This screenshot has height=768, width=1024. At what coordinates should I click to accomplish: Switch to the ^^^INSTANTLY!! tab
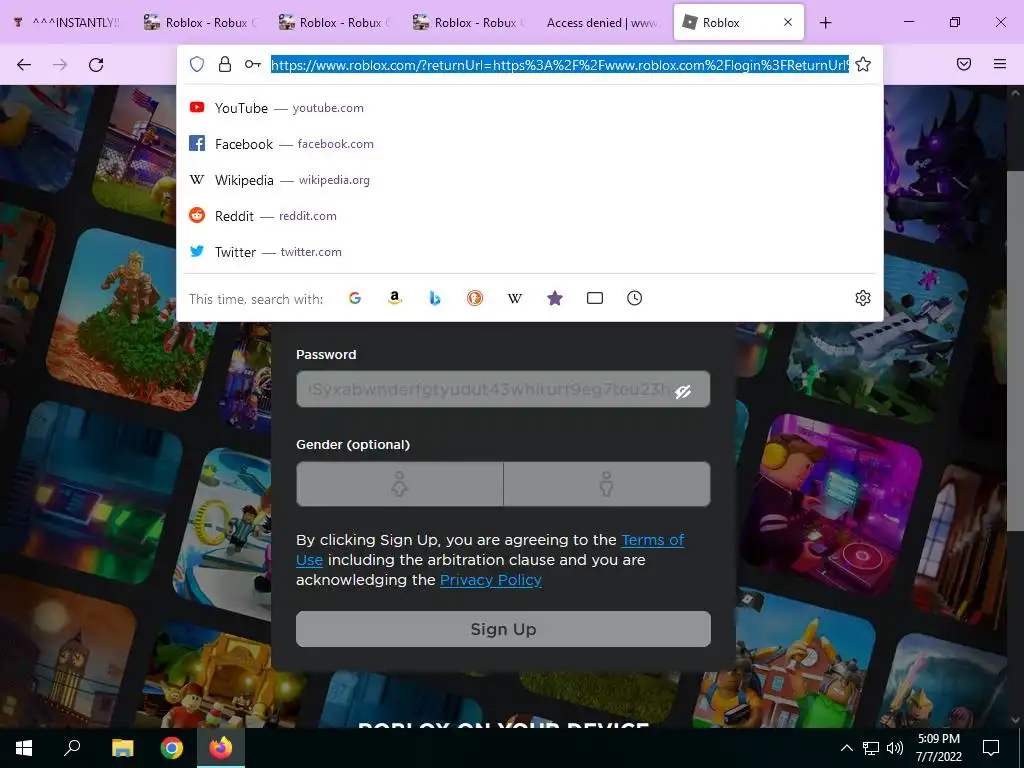click(x=67, y=23)
